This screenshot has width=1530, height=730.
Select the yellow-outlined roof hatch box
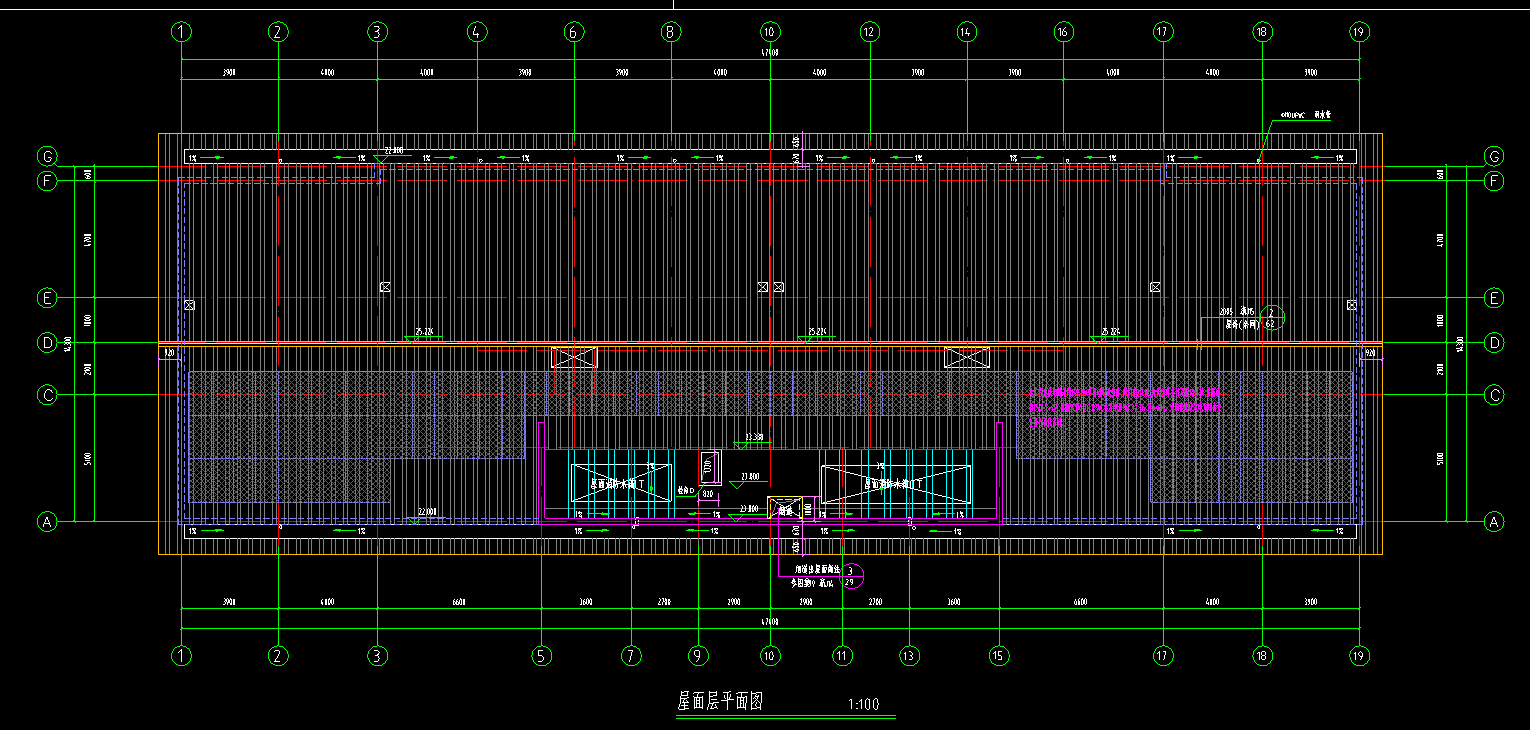tap(786, 509)
